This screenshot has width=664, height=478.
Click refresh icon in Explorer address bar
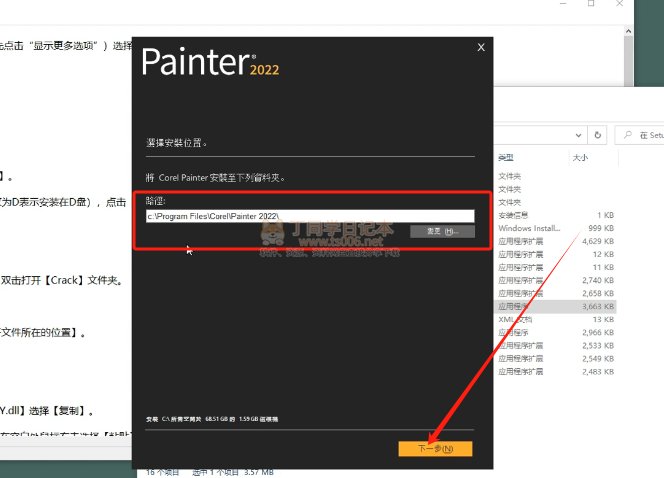[x=598, y=135]
